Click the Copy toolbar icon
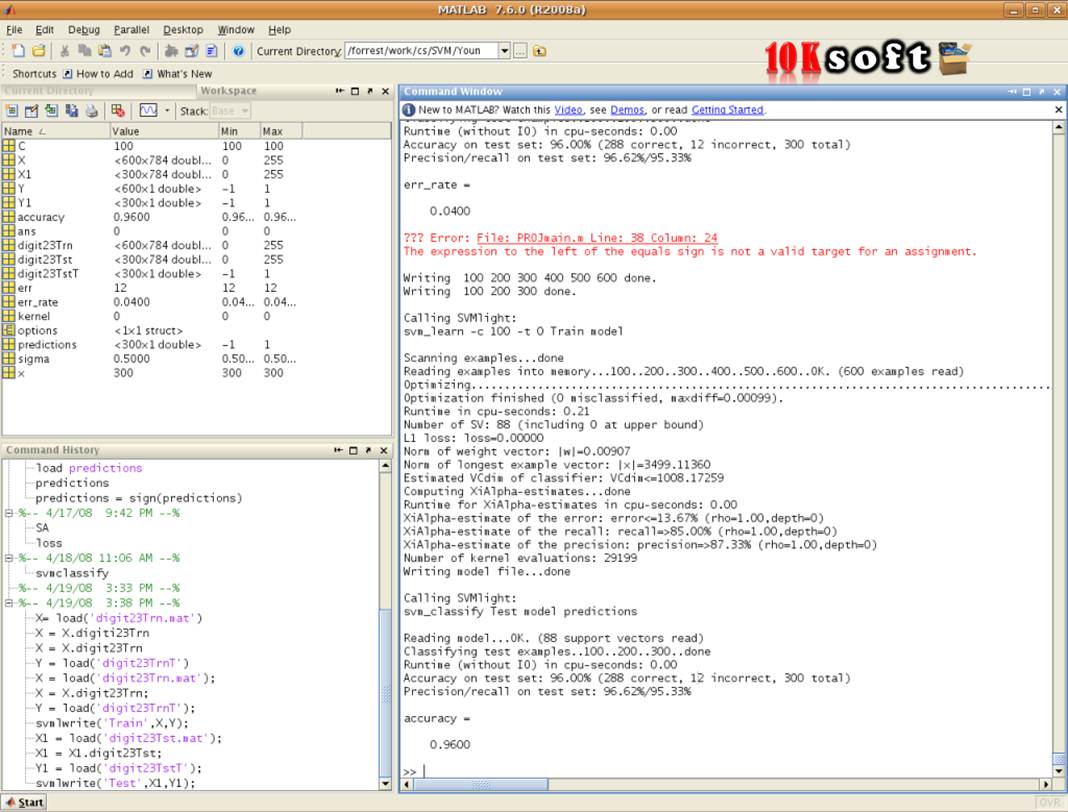1068x812 pixels. click(84, 51)
